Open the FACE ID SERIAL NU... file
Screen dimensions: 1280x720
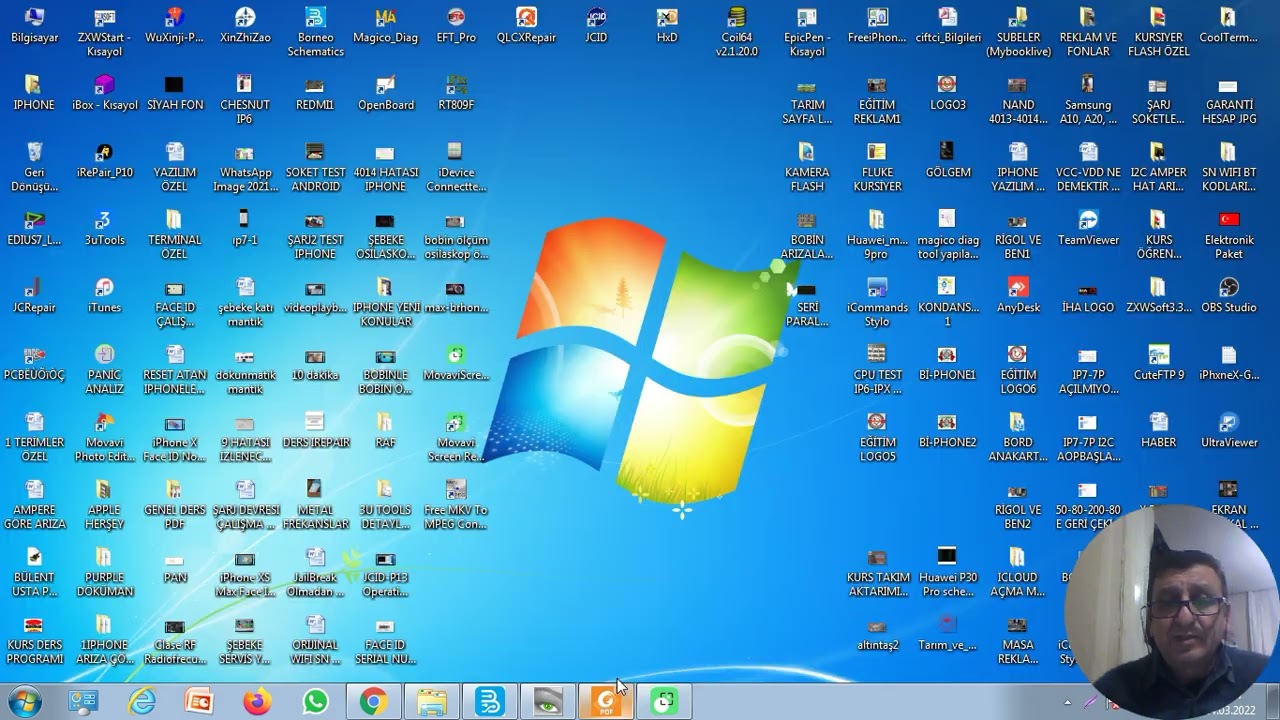pyautogui.click(x=385, y=640)
